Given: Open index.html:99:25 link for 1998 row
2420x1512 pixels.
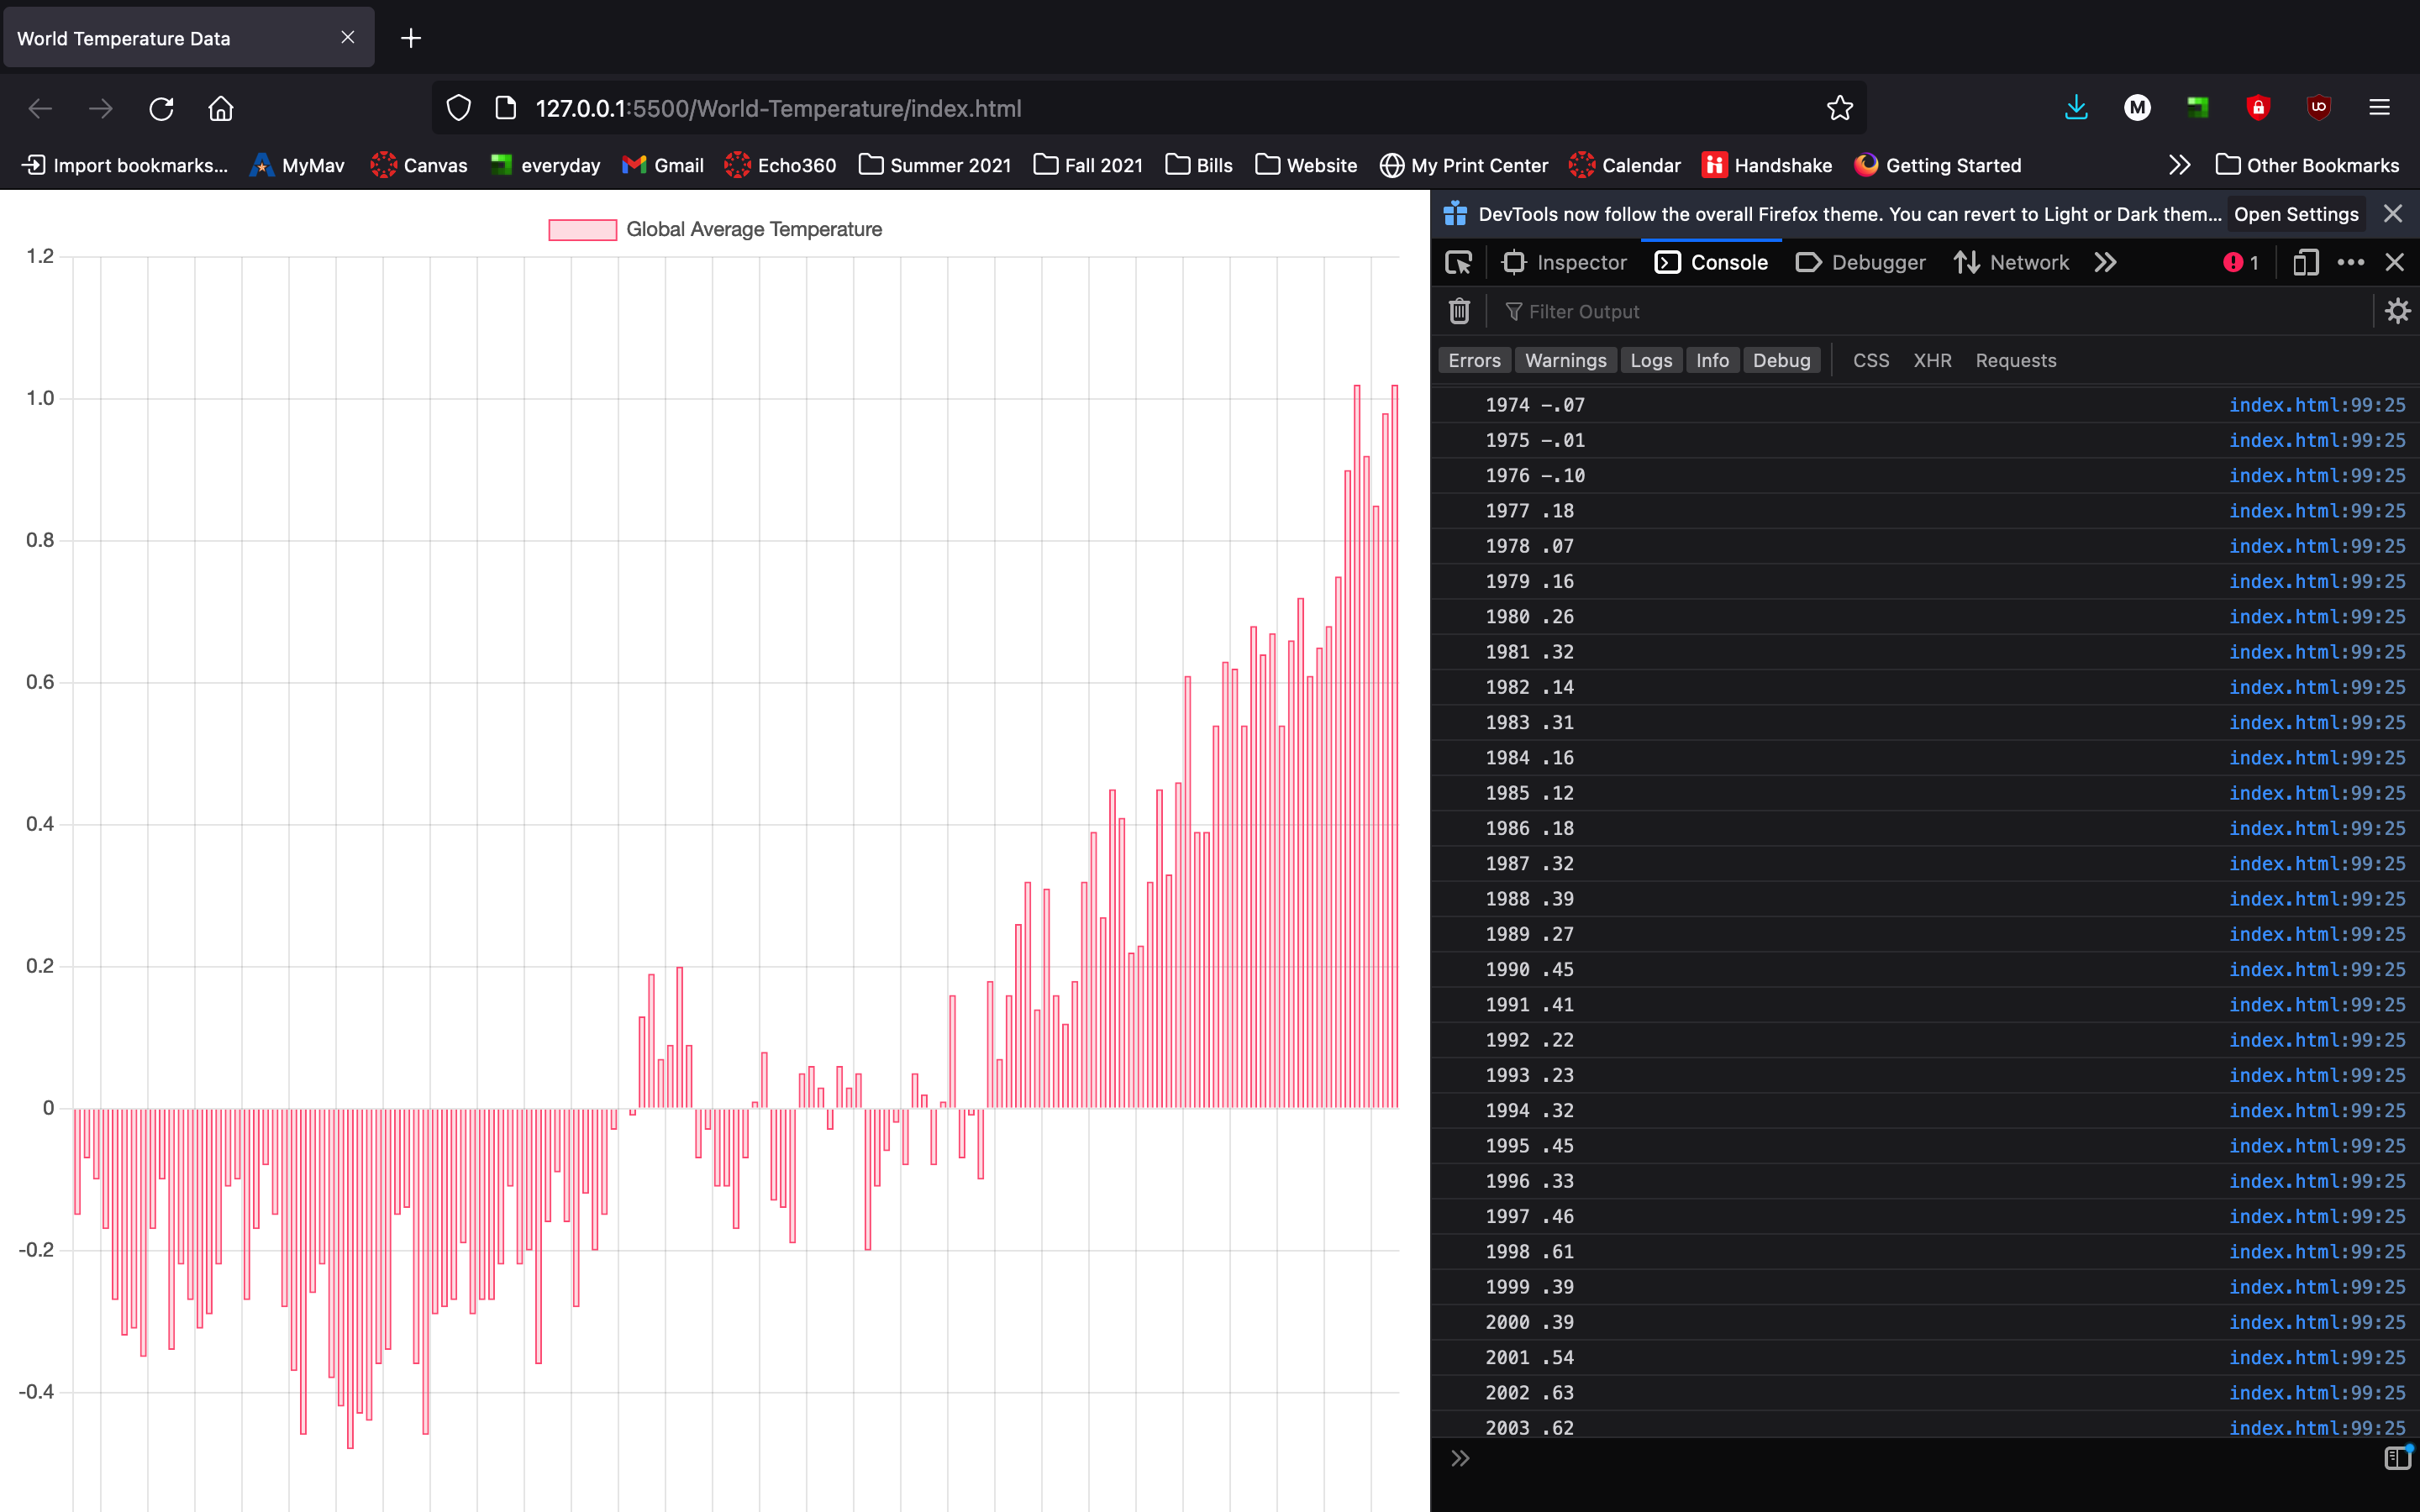Looking at the screenshot, I should coord(2316,1251).
